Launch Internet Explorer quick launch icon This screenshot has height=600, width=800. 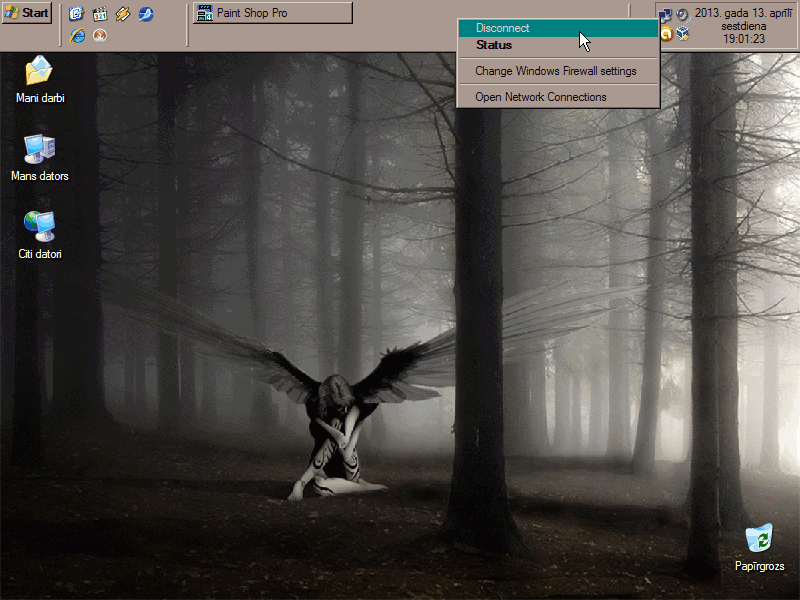click(x=78, y=35)
